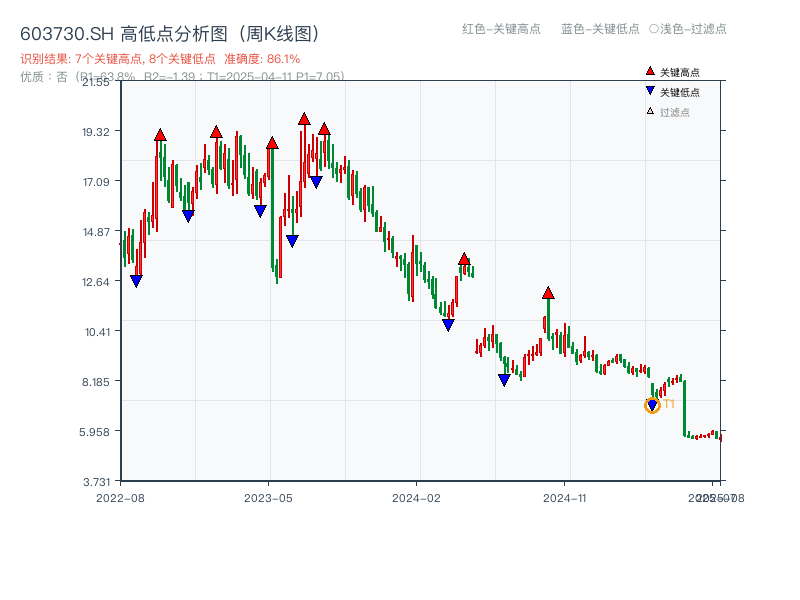Click the red high-point marker above 2024-11
Screen dimensions: 800x600
[x=547, y=291]
